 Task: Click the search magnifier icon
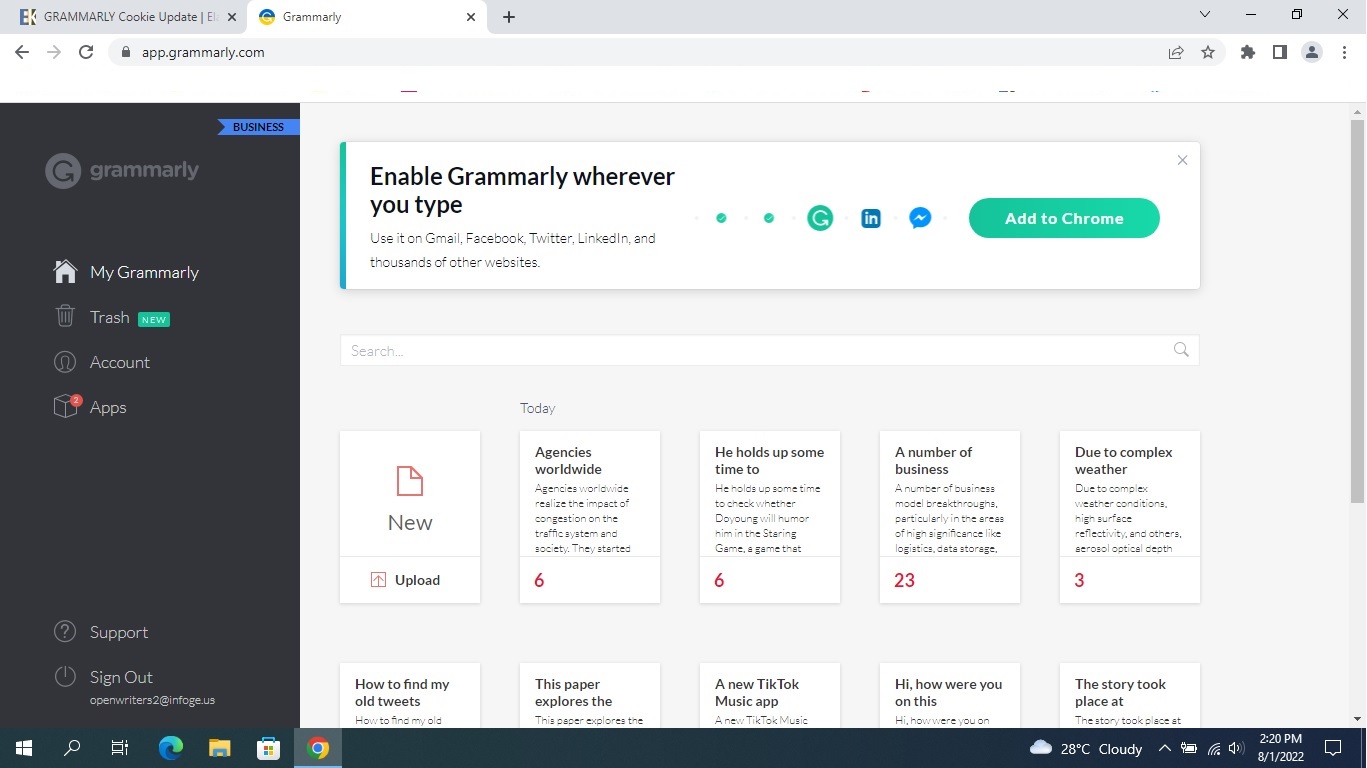pyautogui.click(x=1181, y=350)
